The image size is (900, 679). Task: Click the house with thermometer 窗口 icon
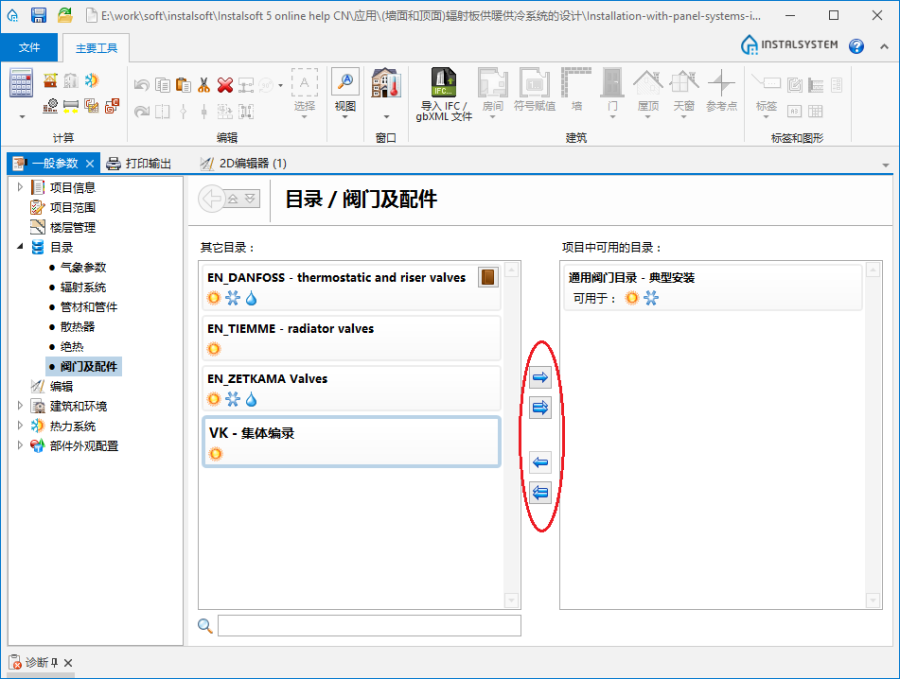coord(386,83)
